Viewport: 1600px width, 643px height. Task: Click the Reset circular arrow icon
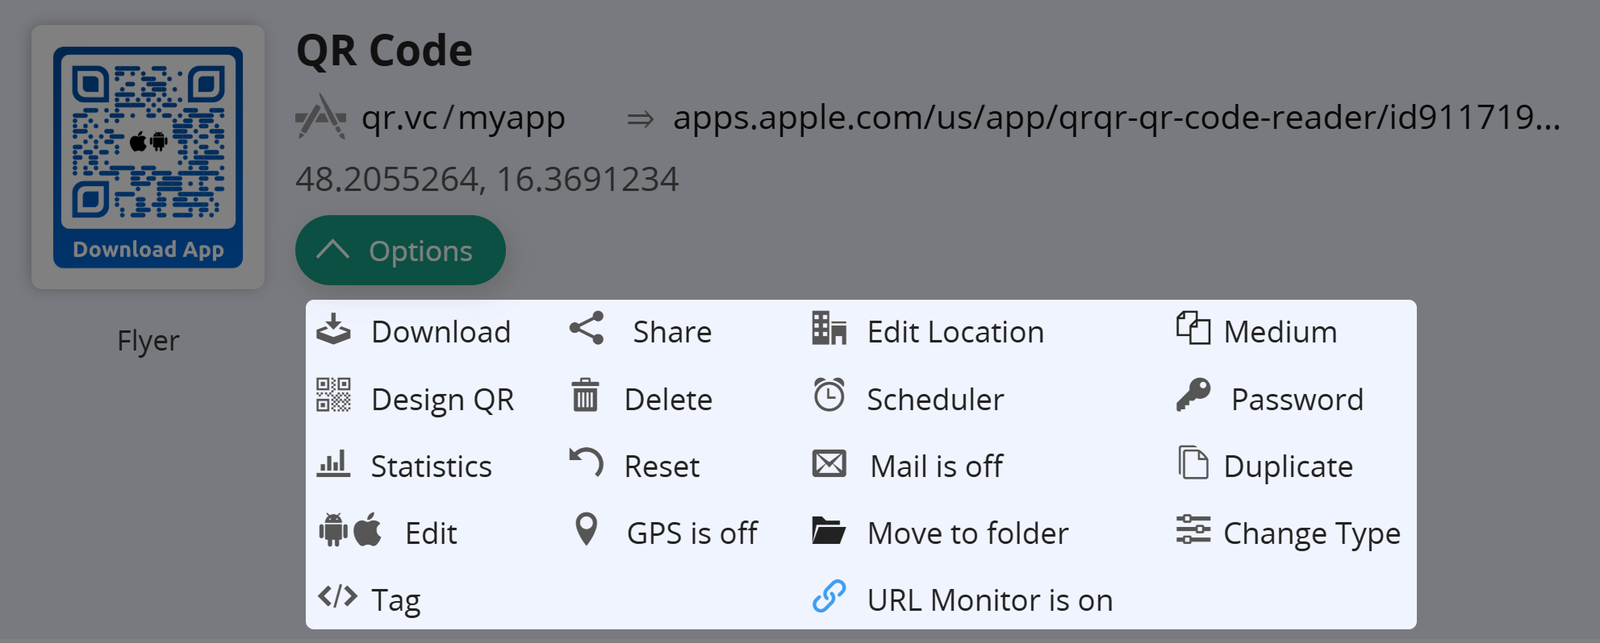tap(587, 463)
